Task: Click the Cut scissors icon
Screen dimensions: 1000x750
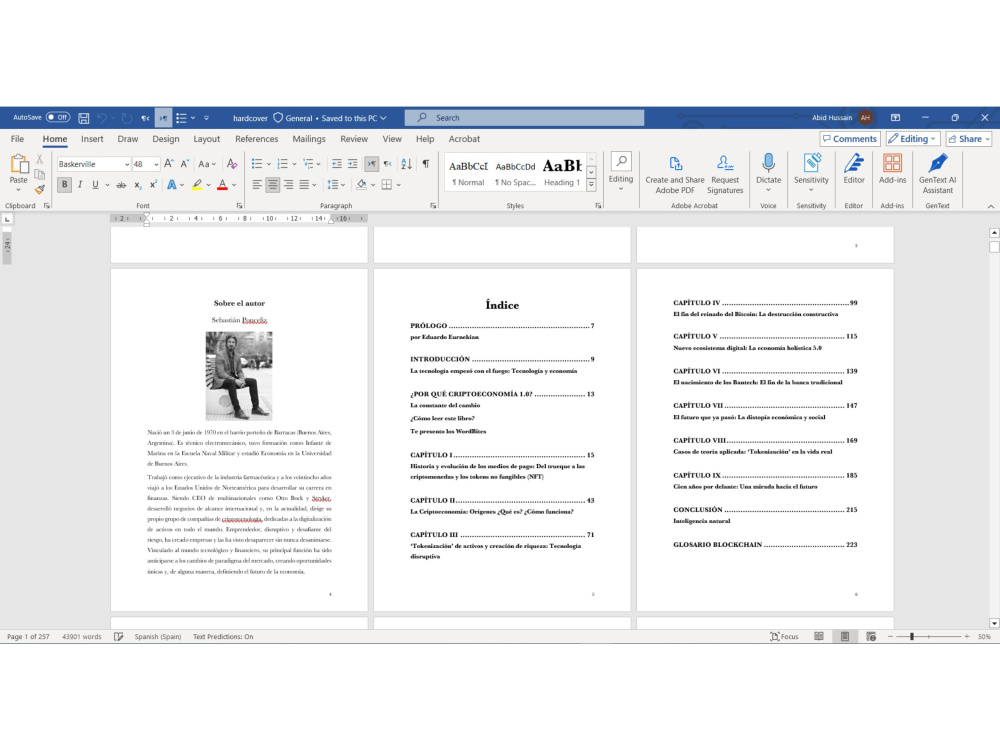Action: 40,159
